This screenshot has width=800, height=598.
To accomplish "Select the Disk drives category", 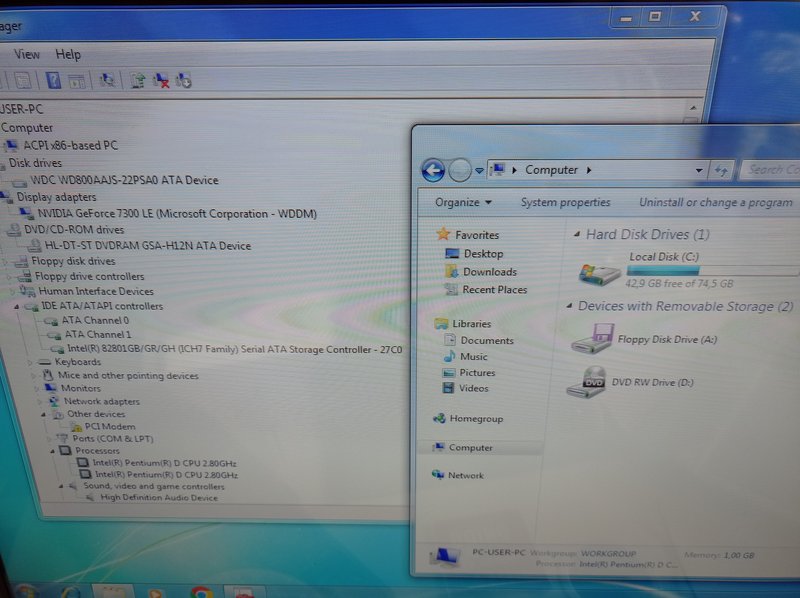I will coord(35,163).
